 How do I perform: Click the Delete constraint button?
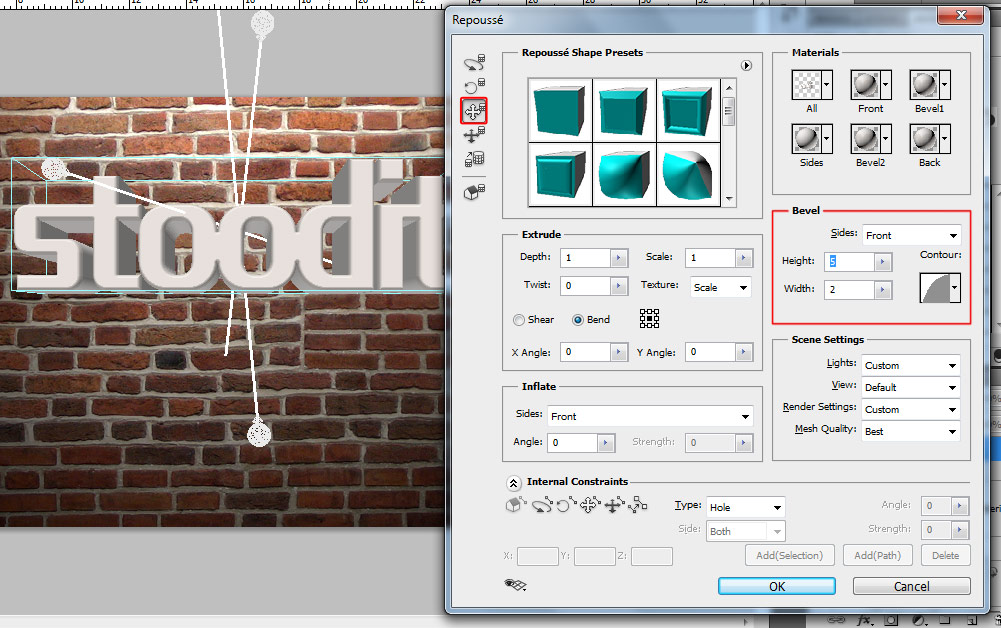[945, 555]
